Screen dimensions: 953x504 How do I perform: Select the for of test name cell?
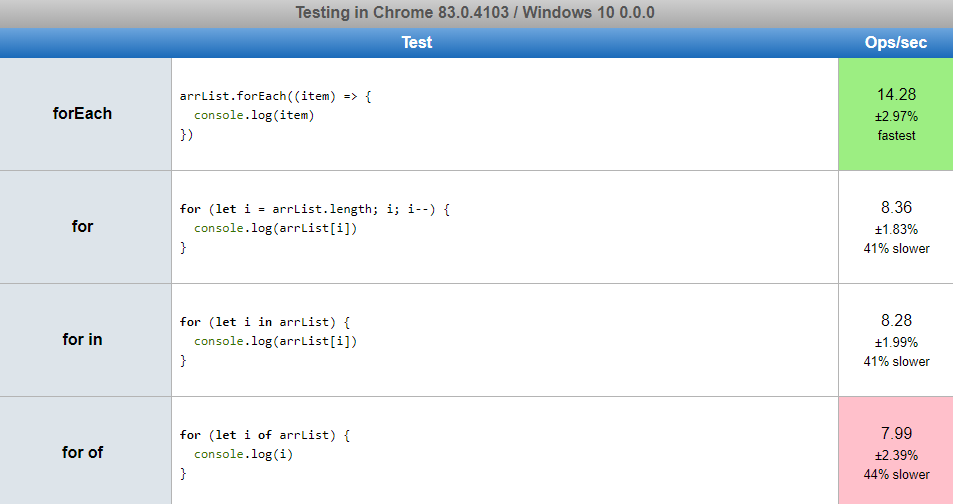tap(86, 450)
